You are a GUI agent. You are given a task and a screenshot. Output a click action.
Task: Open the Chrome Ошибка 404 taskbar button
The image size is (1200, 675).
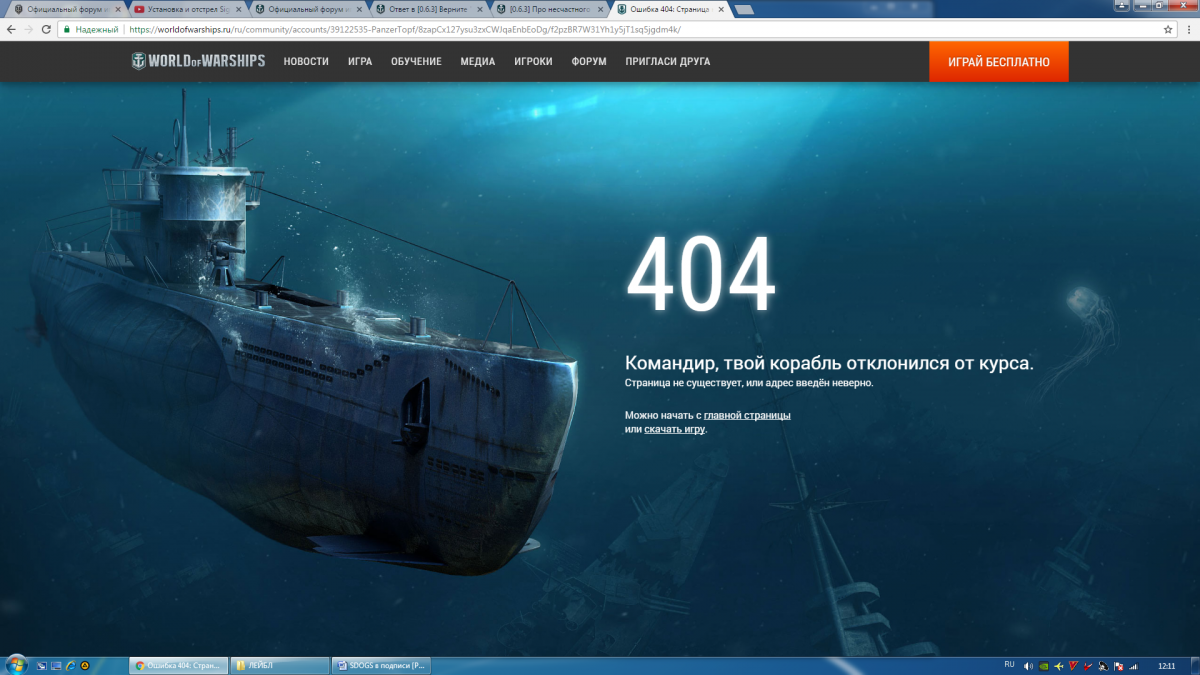[179, 665]
